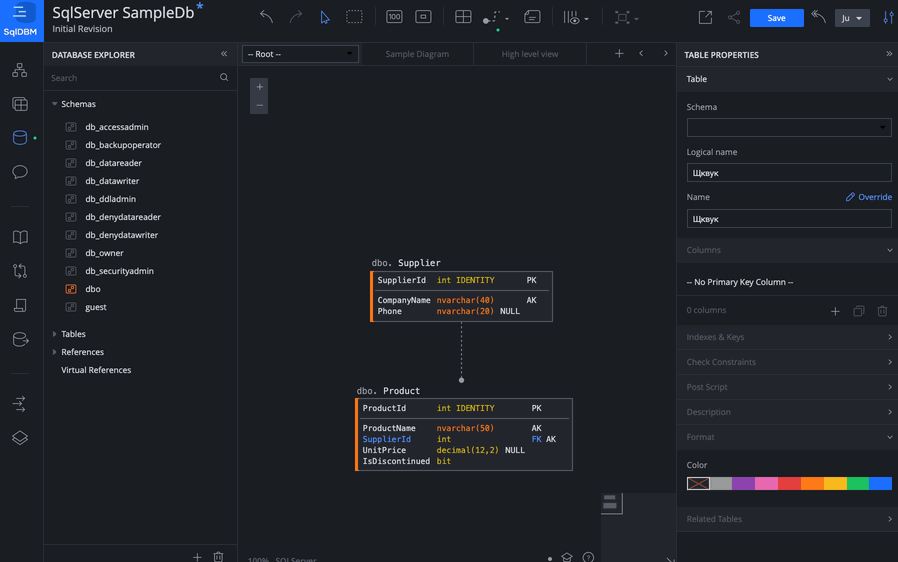Screen dimensions: 898x562
Task: Open the auto-layout arrange tool
Action: (626, 18)
